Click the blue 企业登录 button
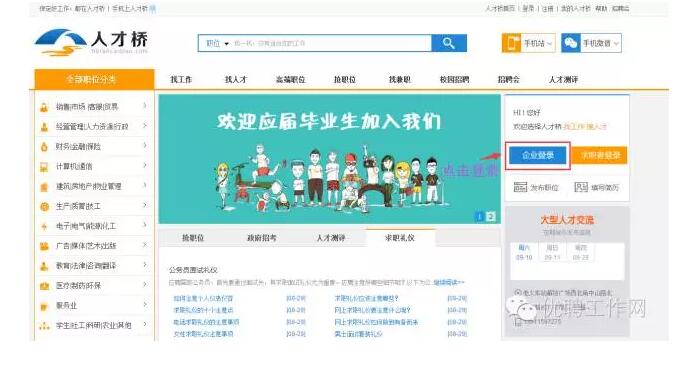 tap(538, 155)
